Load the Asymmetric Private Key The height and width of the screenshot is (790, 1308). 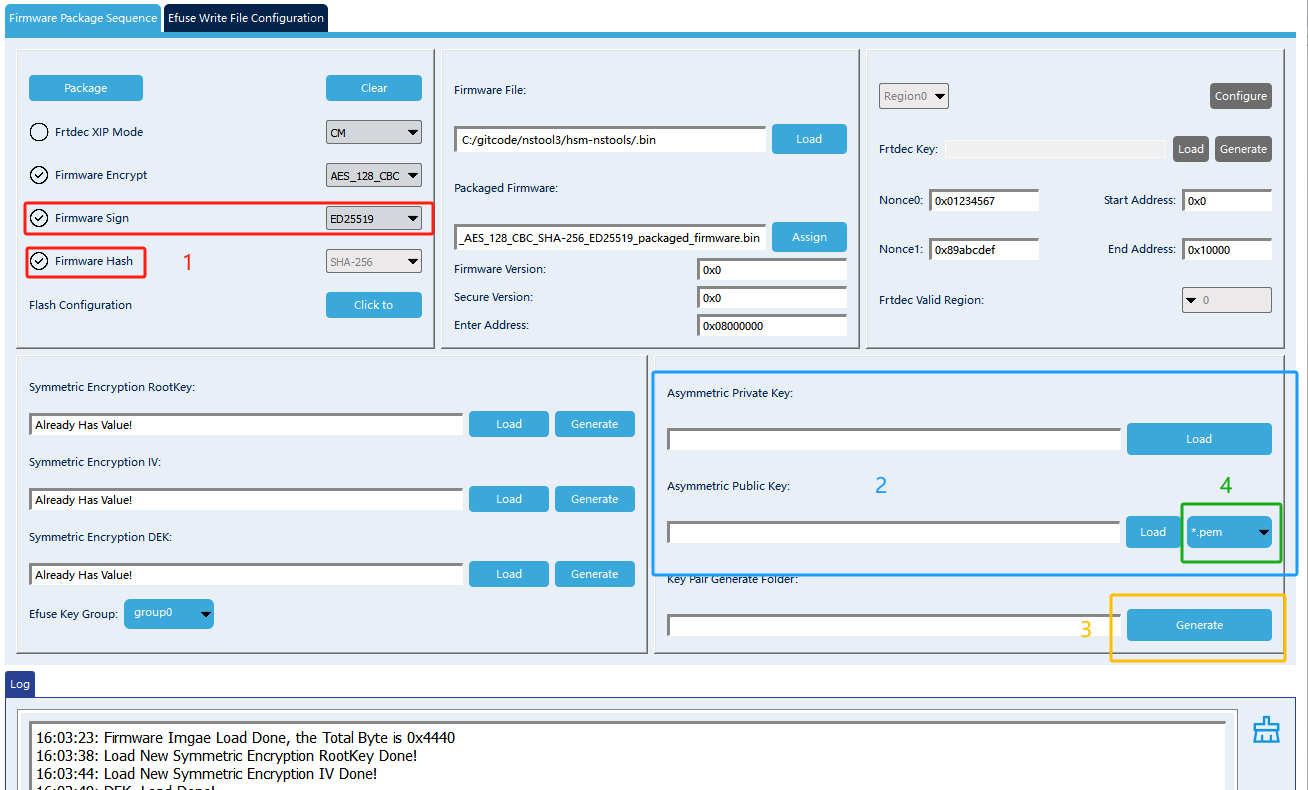coord(1199,439)
